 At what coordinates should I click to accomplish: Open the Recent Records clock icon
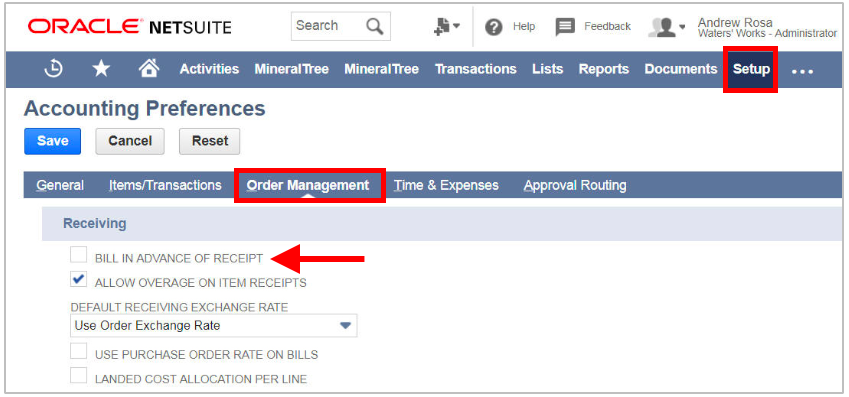point(53,69)
